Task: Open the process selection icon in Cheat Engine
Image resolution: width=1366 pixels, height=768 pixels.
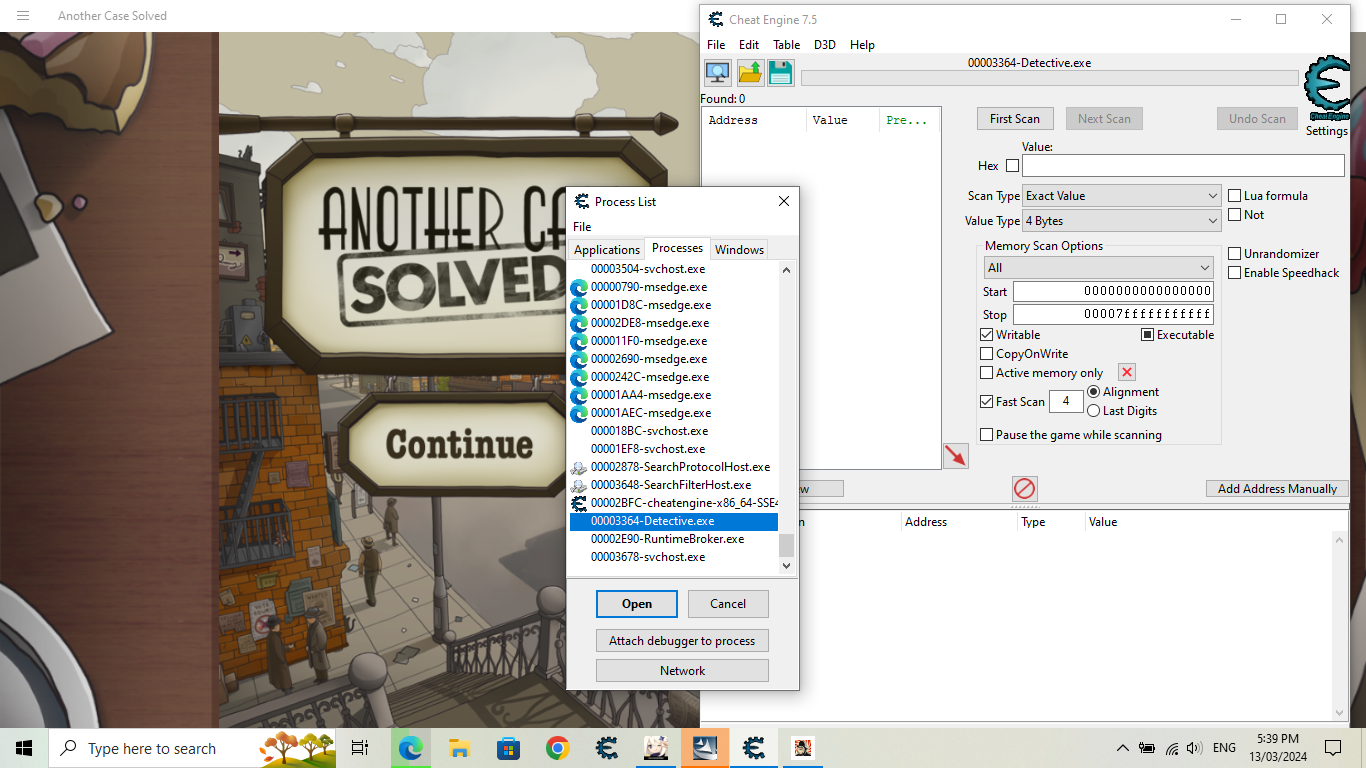Action: tap(717, 72)
